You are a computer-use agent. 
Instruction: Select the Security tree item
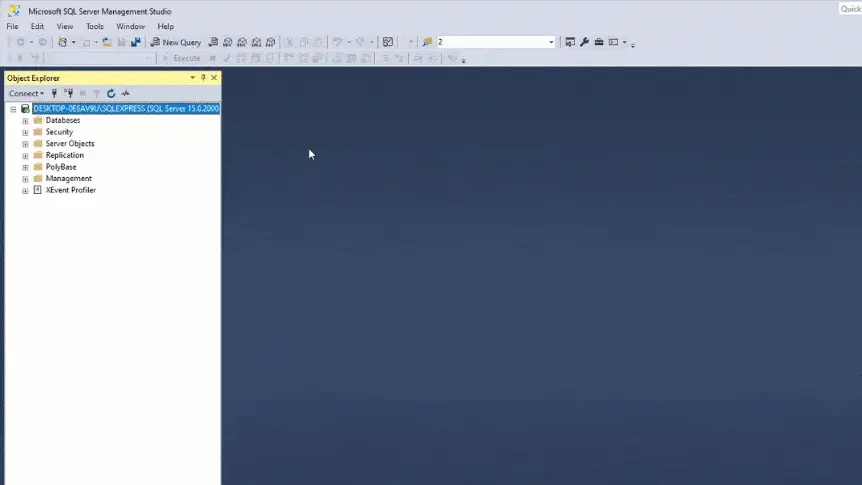pyautogui.click(x=59, y=132)
